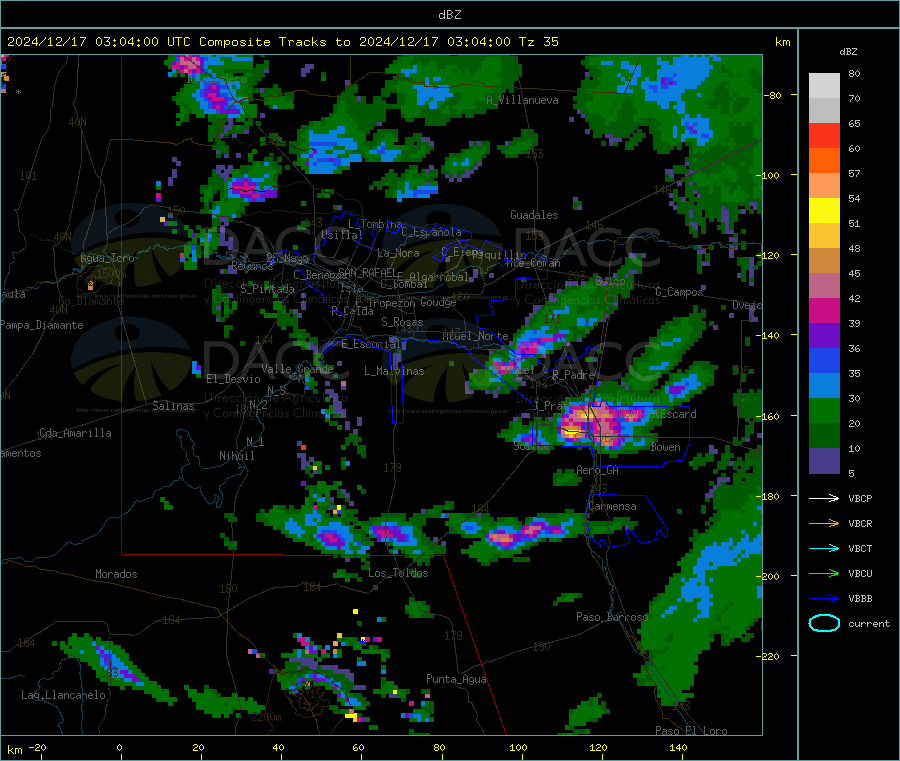Click the L_Malvinas place label
Viewport: 900px width, 761px height.
pos(394,371)
